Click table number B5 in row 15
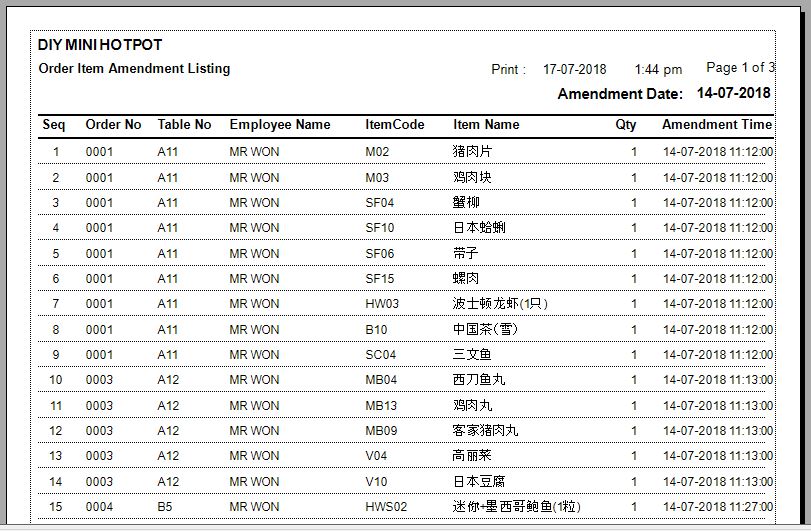This screenshot has width=811, height=531. pyautogui.click(x=165, y=507)
